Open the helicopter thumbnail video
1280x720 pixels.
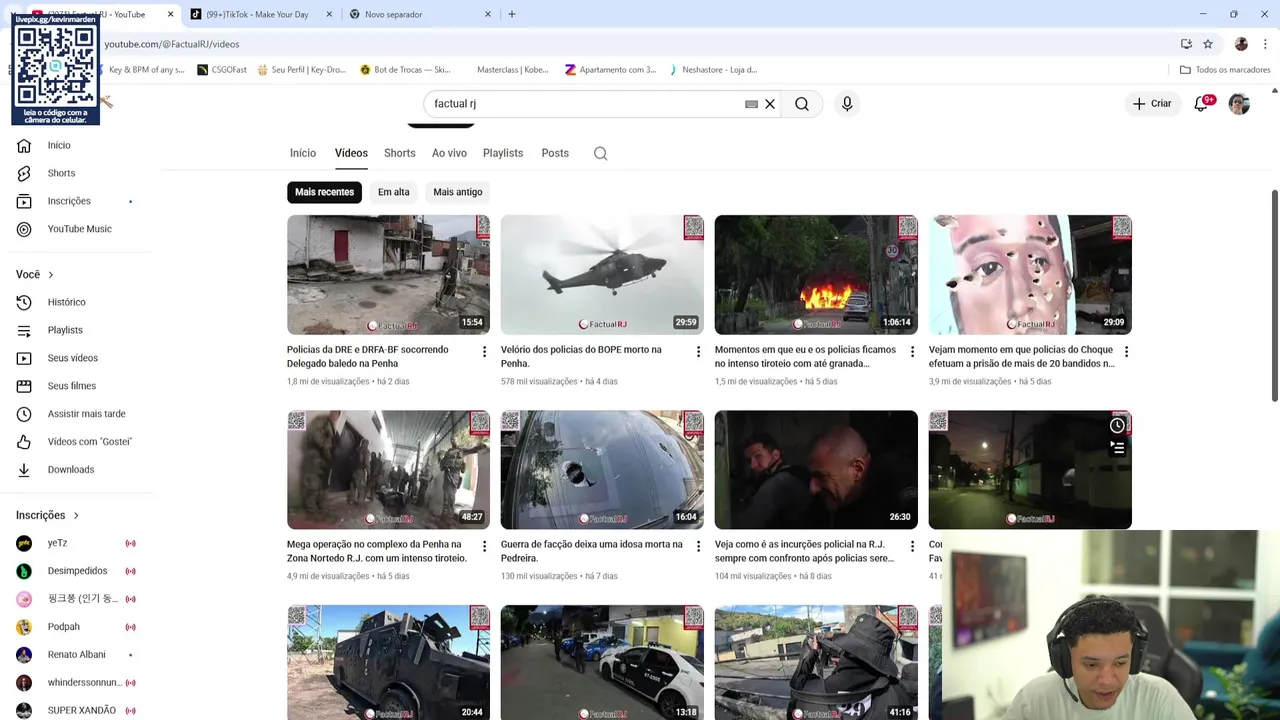(602, 274)
